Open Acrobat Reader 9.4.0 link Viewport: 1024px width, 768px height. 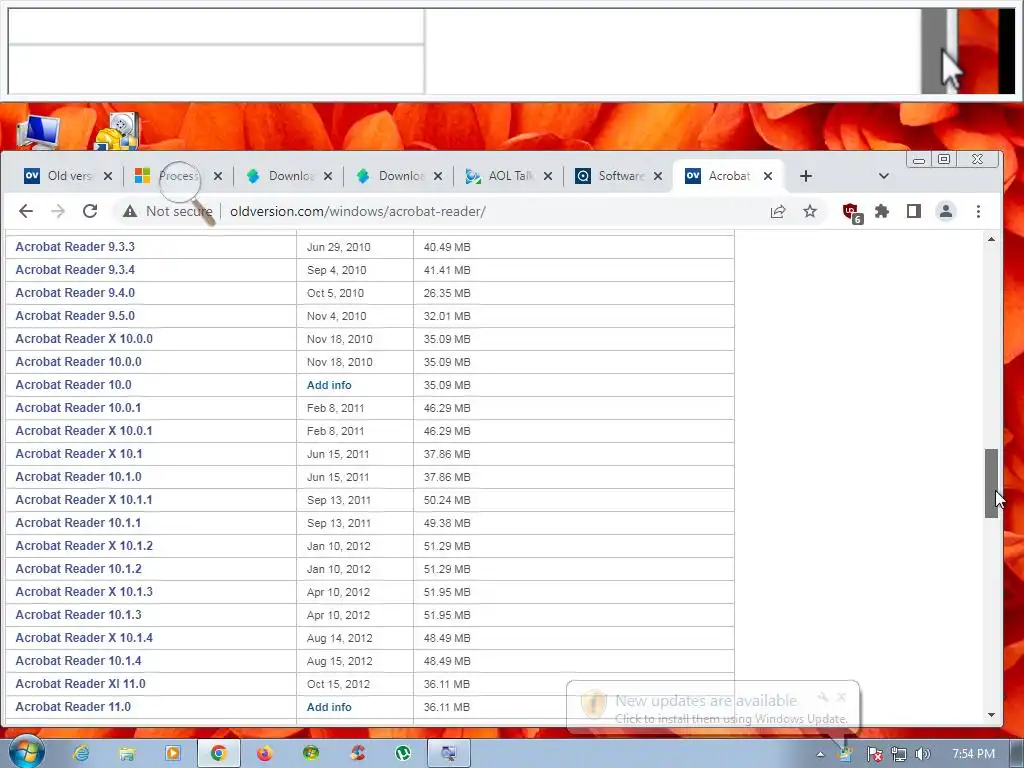pos(75,293)
